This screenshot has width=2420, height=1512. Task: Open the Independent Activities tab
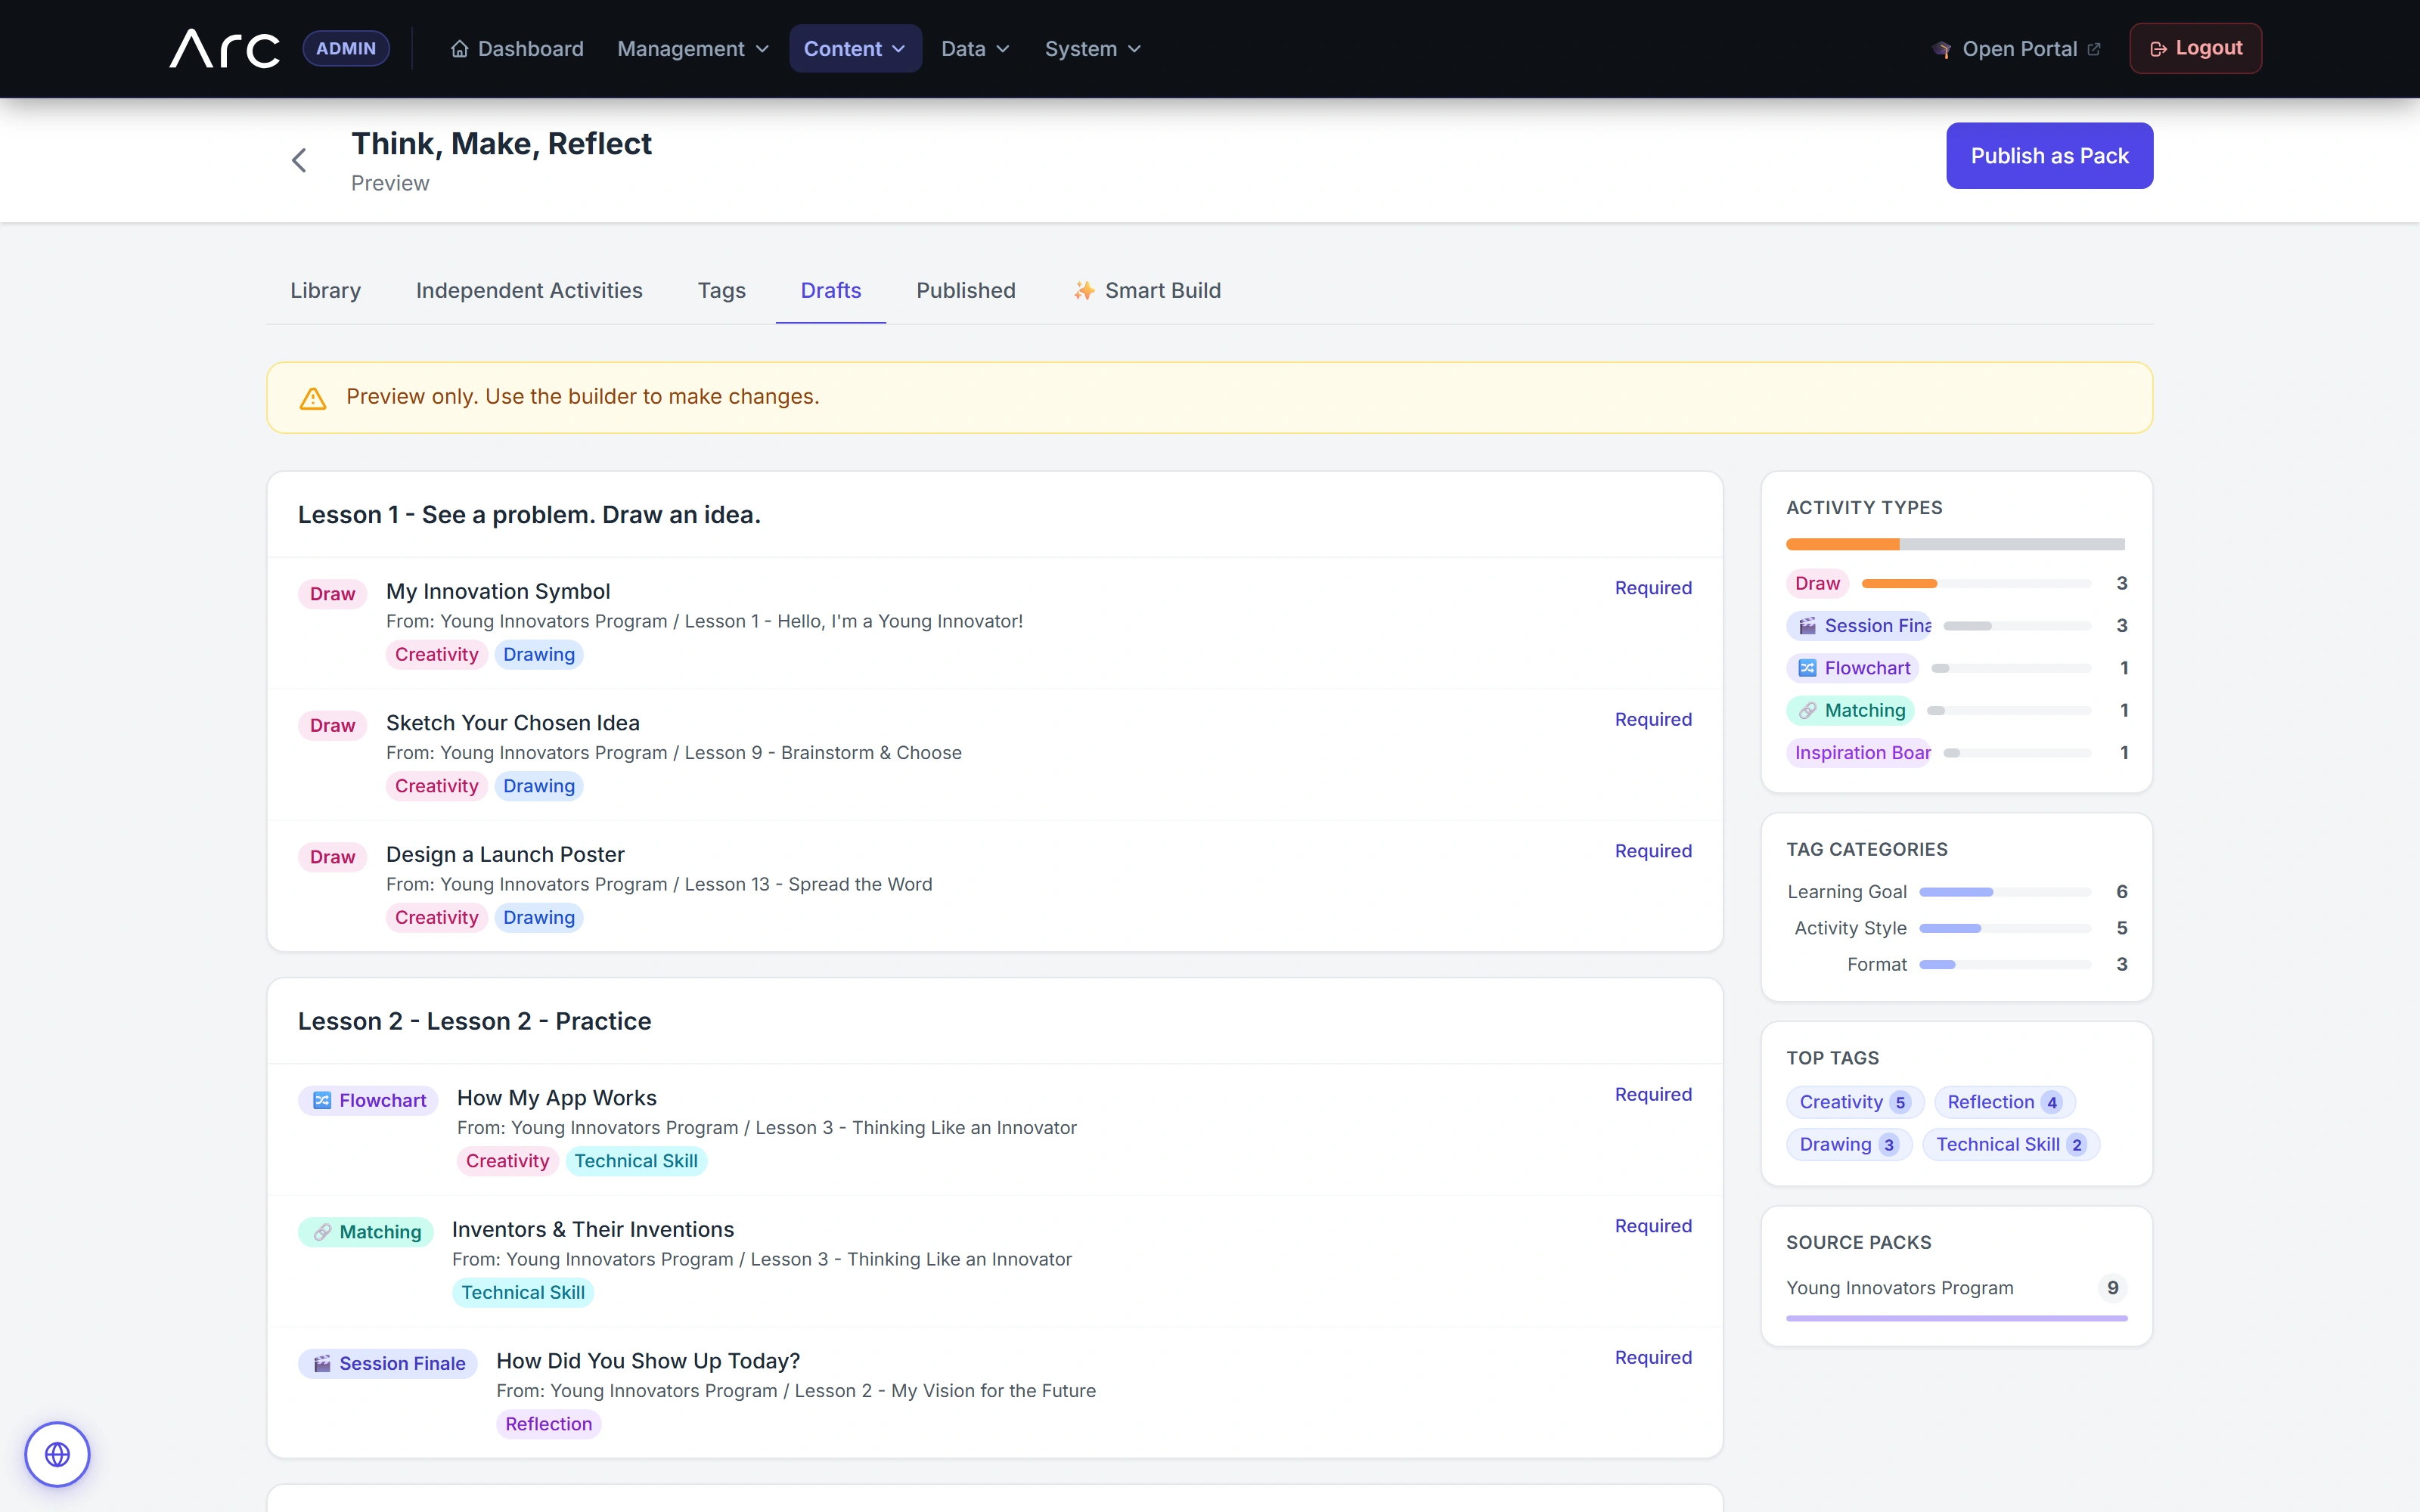coord(529,290)
